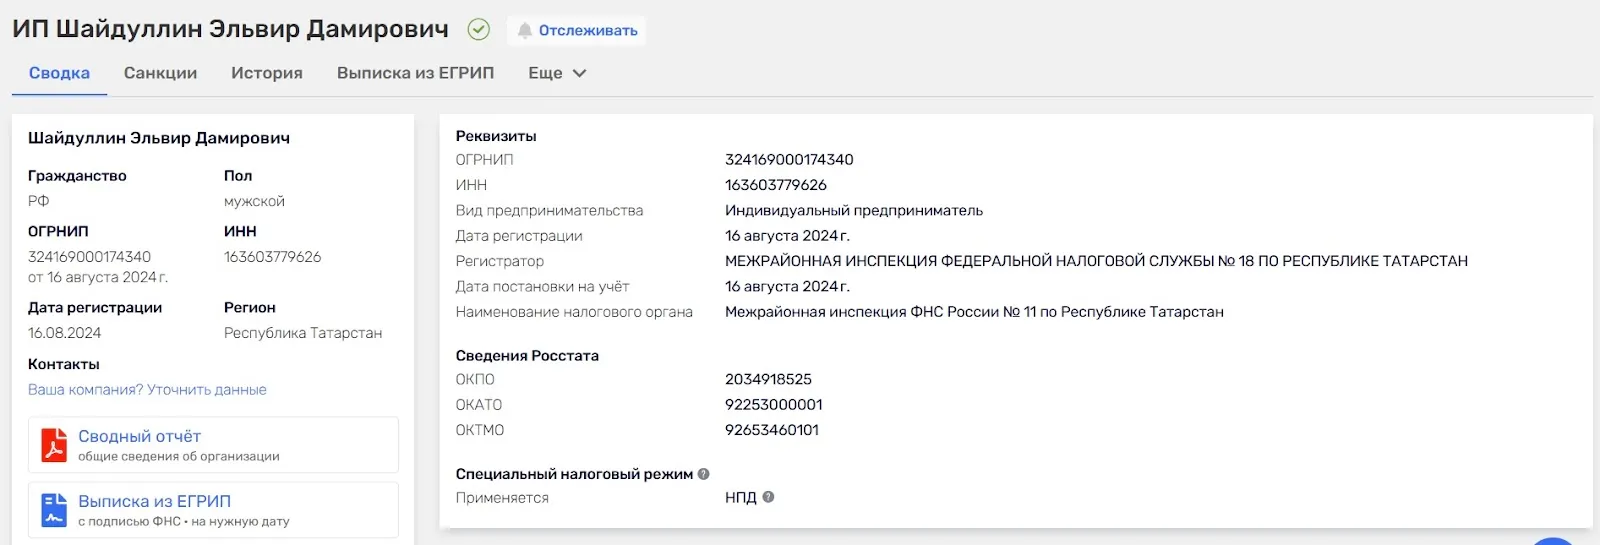Click ОГРНИП 324169000174340 in left panel

pos(89,257)
